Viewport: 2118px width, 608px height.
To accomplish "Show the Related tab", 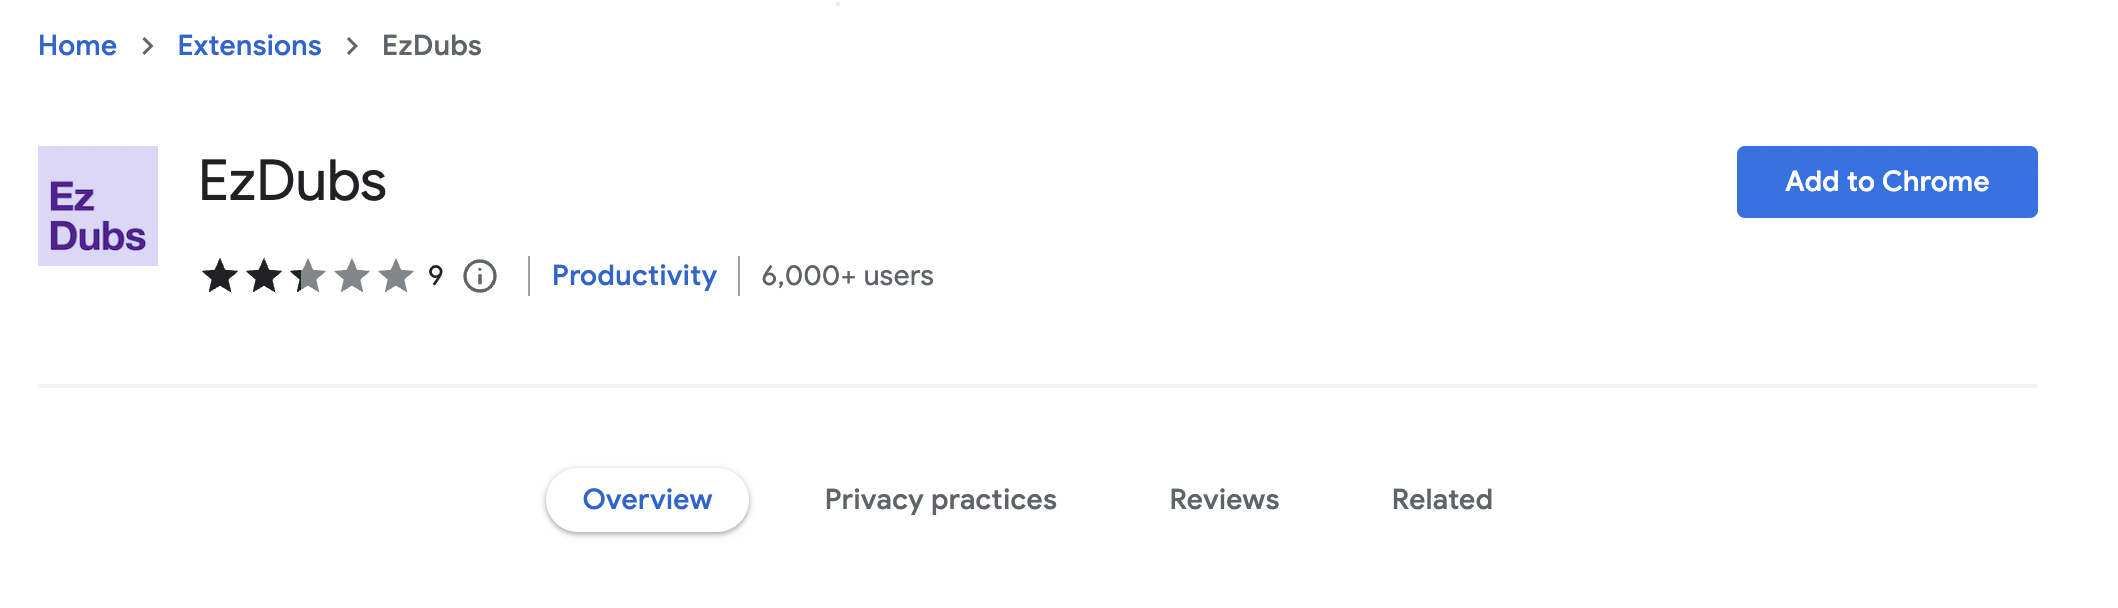I will (x=1441, y=499).
